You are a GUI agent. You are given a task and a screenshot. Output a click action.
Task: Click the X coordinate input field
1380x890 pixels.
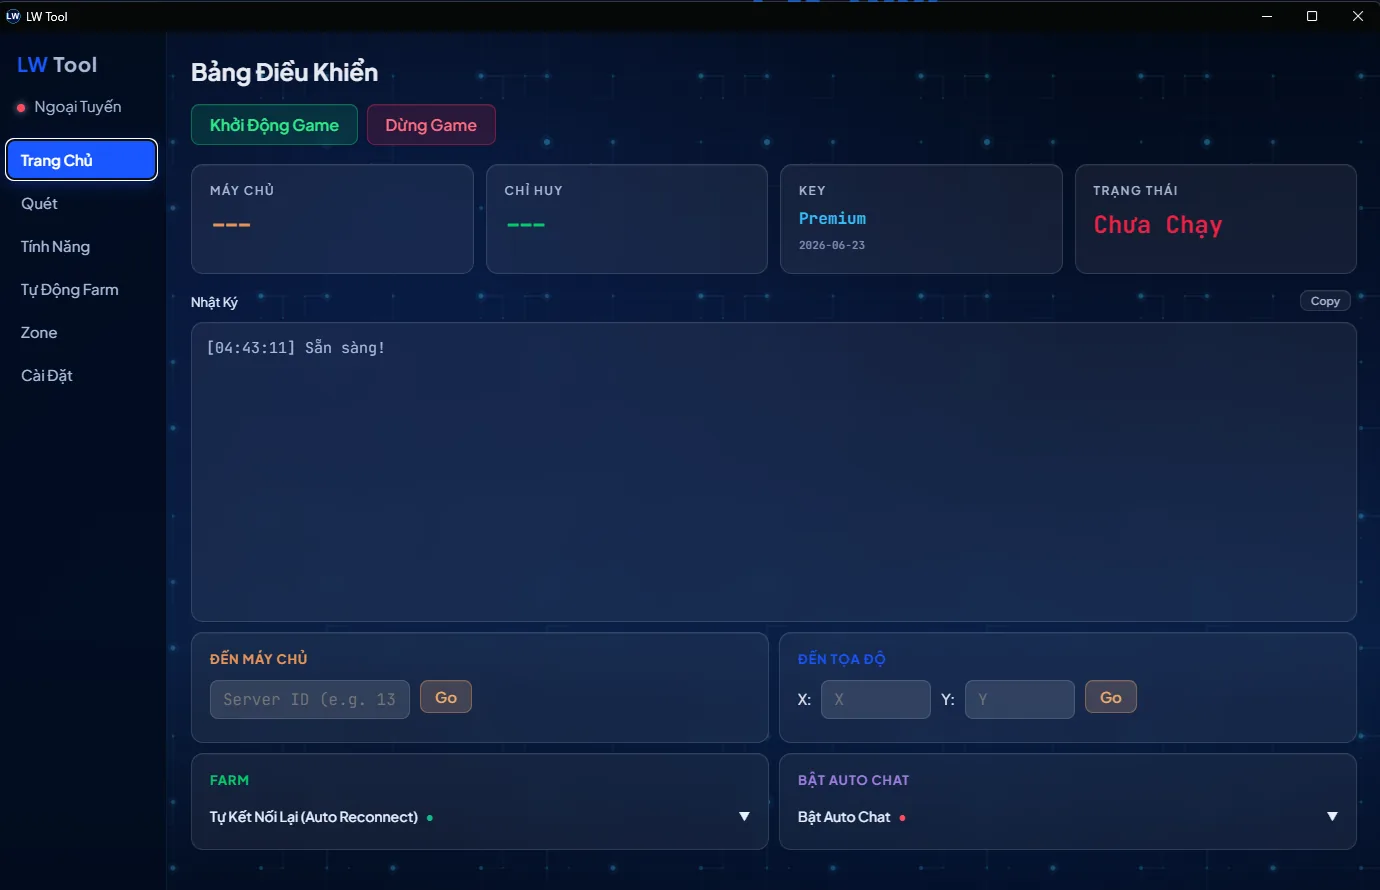point(876,699)
